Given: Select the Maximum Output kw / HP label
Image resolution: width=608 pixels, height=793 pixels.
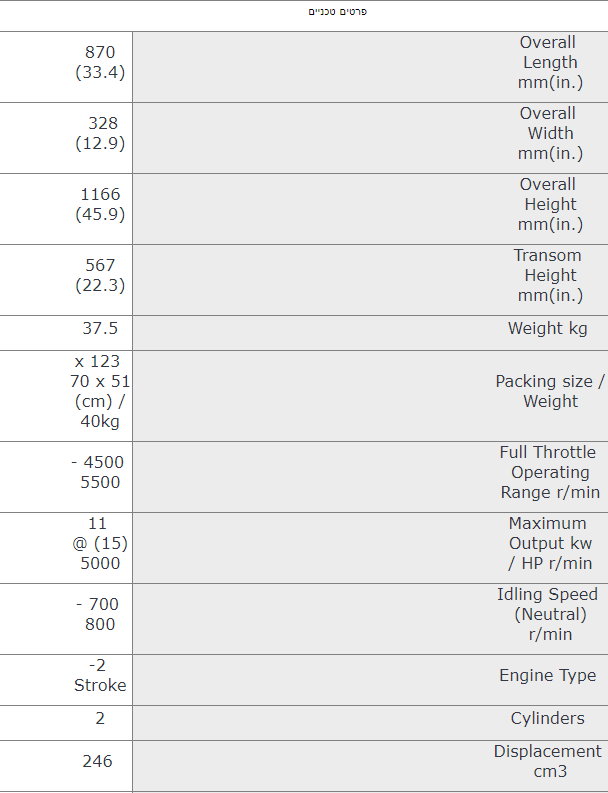Looking at the screenshot, I should click(550, 543).
